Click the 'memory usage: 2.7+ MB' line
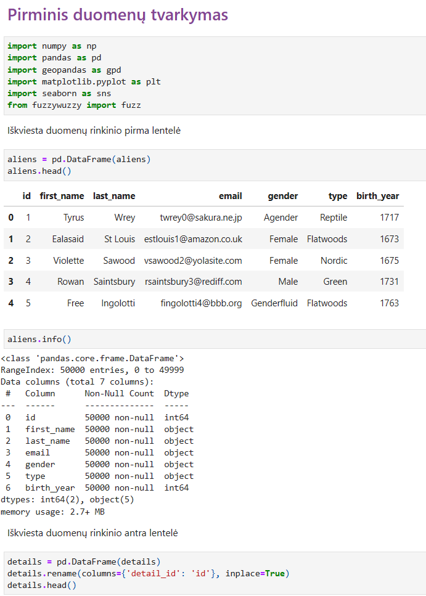Viewport: 426px width, 596px height. coord(53,512)
